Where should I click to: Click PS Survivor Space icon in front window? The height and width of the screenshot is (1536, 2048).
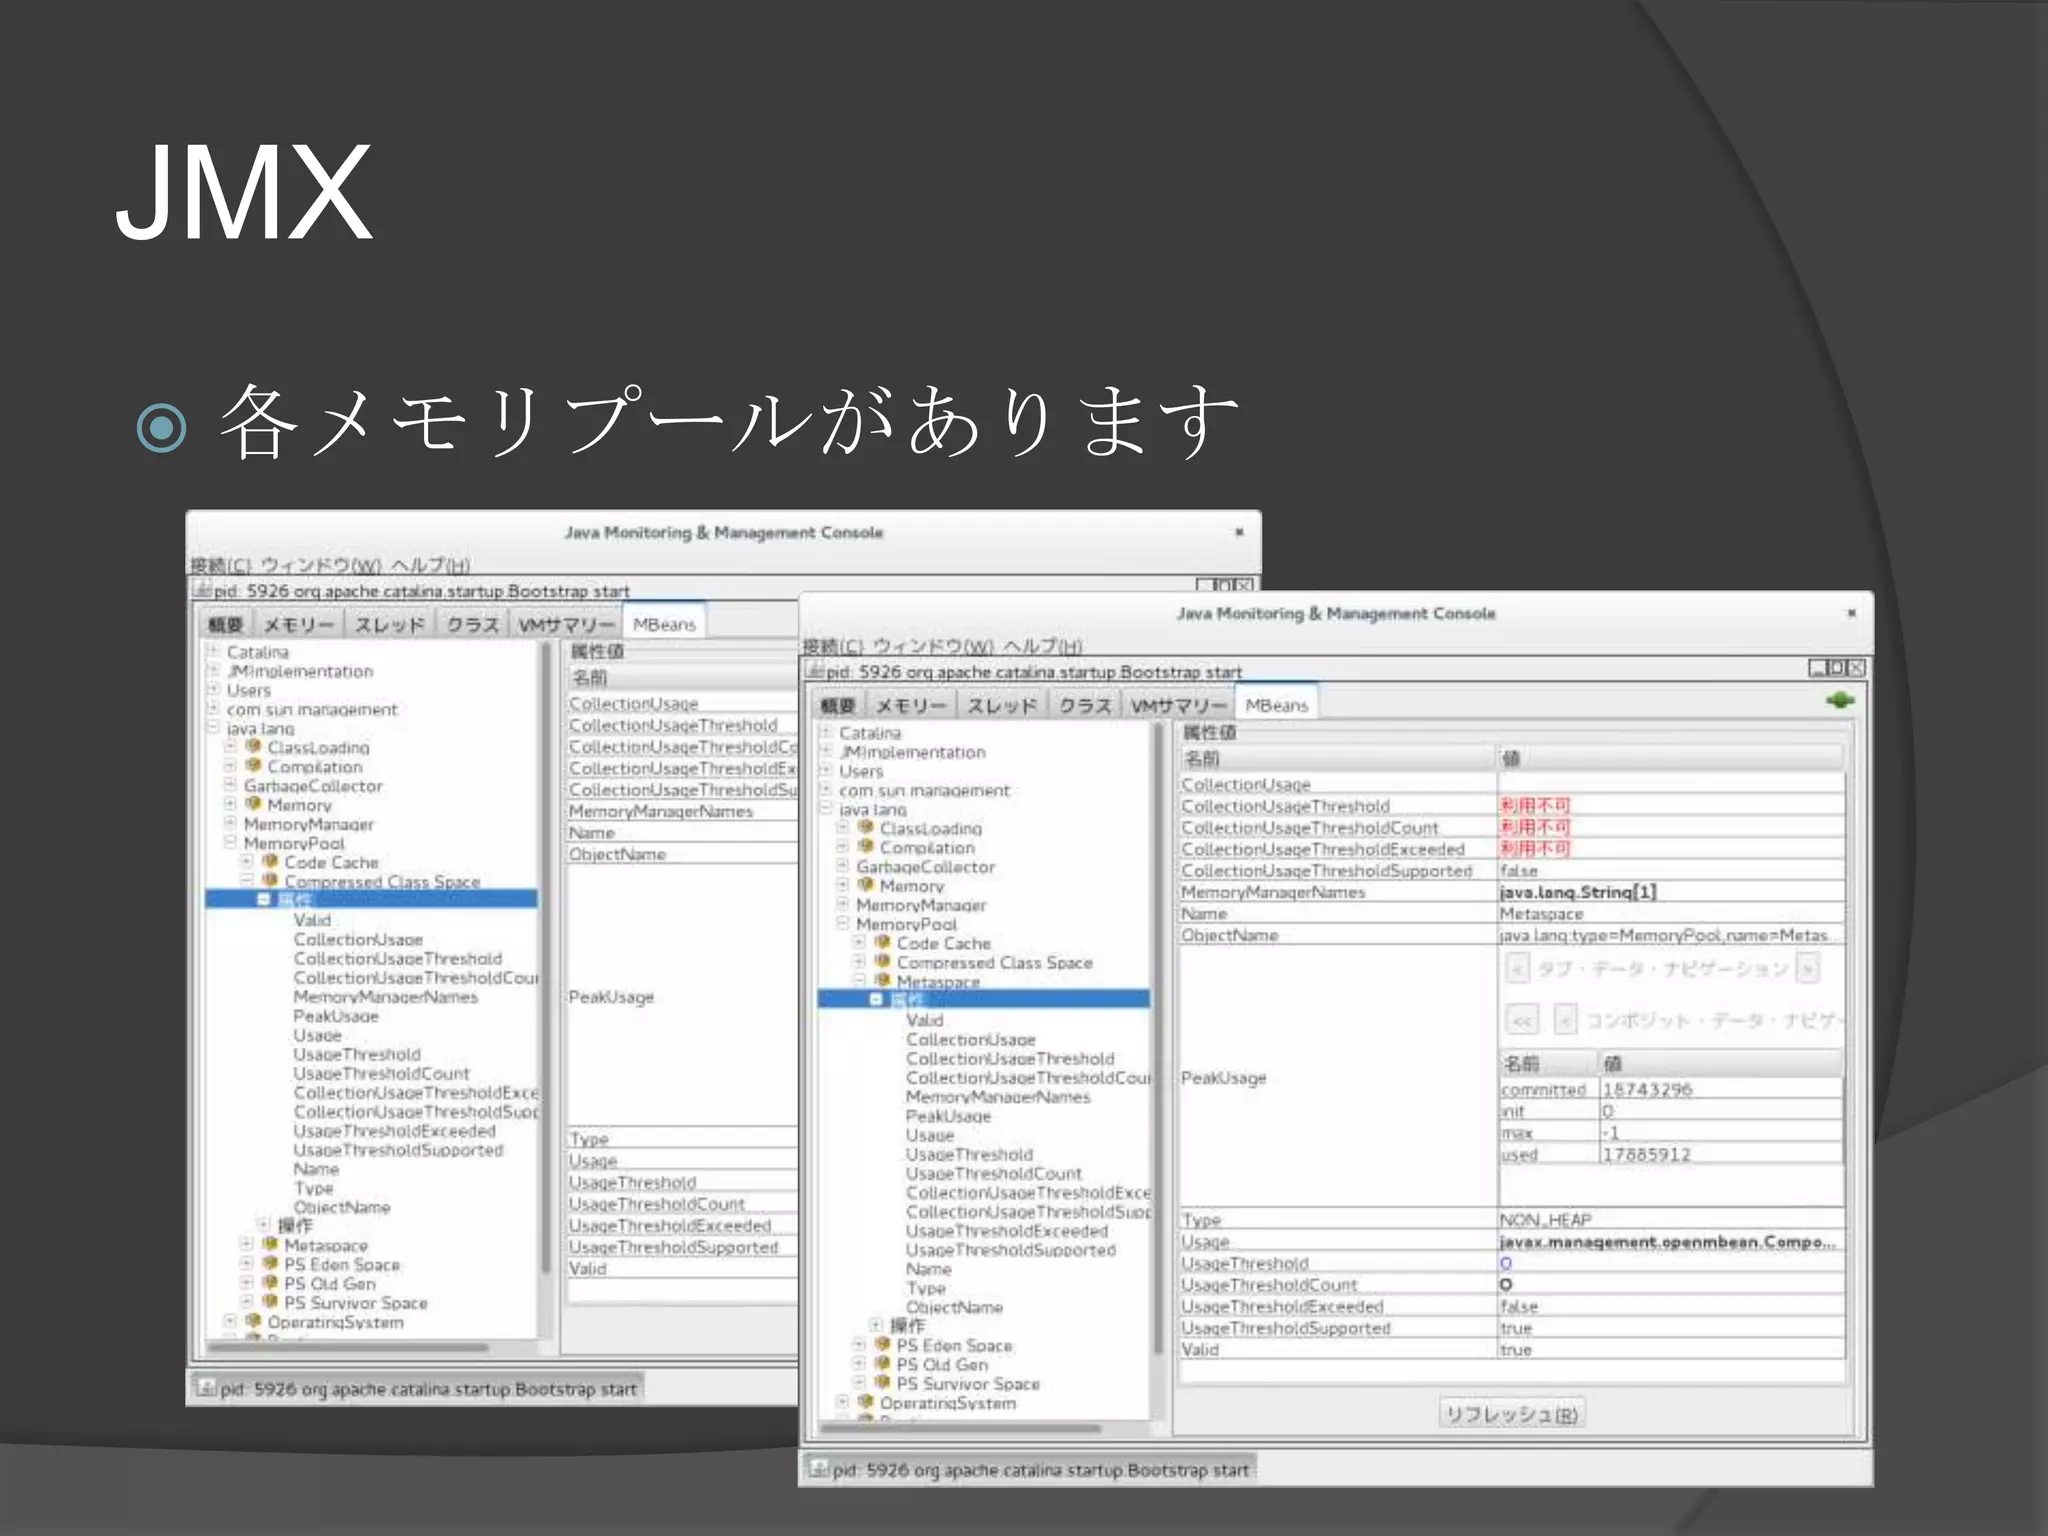click(883, 1383)
